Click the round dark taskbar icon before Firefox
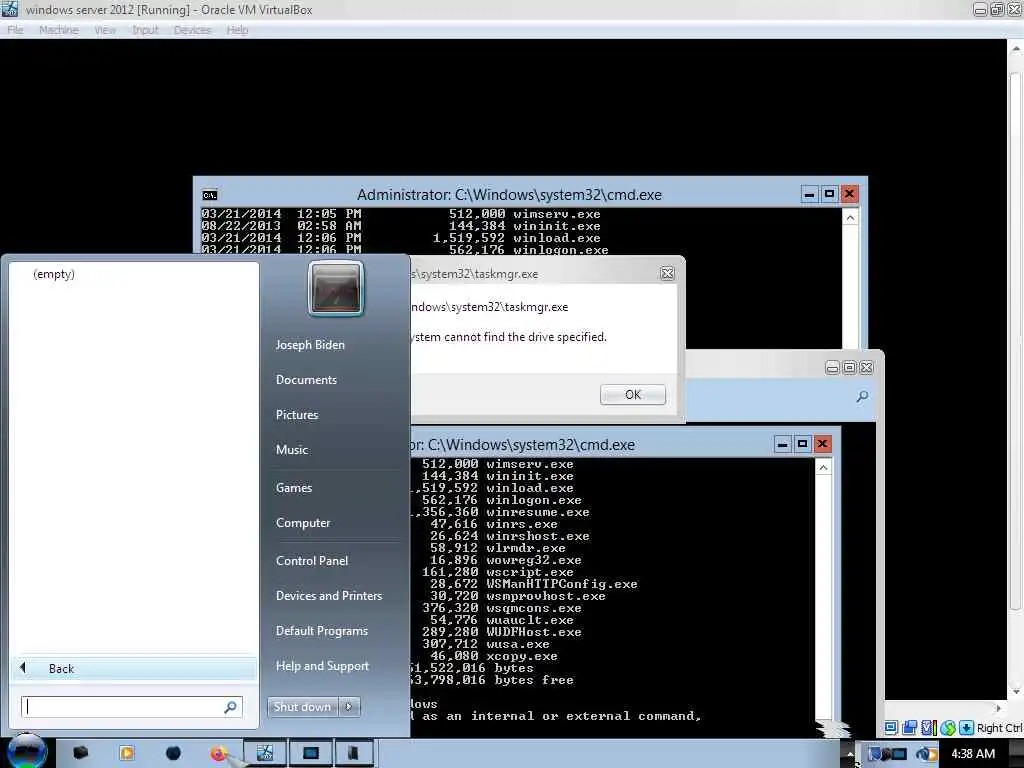 point(173,754)
